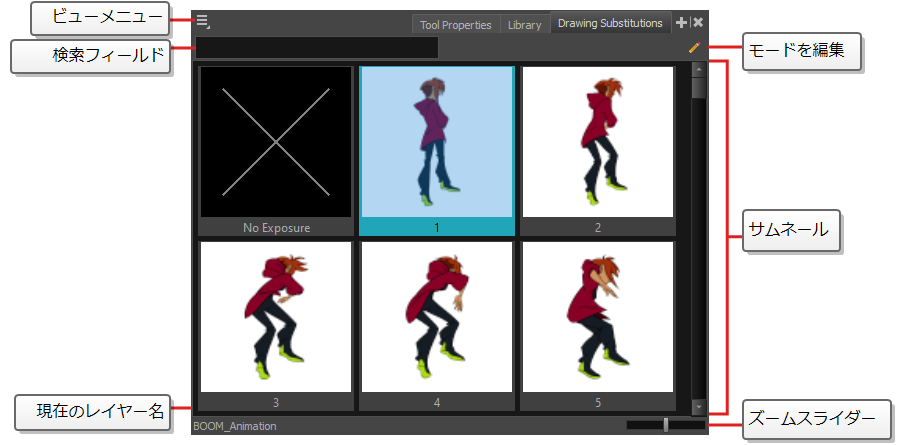Toggle edit mode pencil icon
The height and width of the screenshot is (445, 907).
coord(695,47)
